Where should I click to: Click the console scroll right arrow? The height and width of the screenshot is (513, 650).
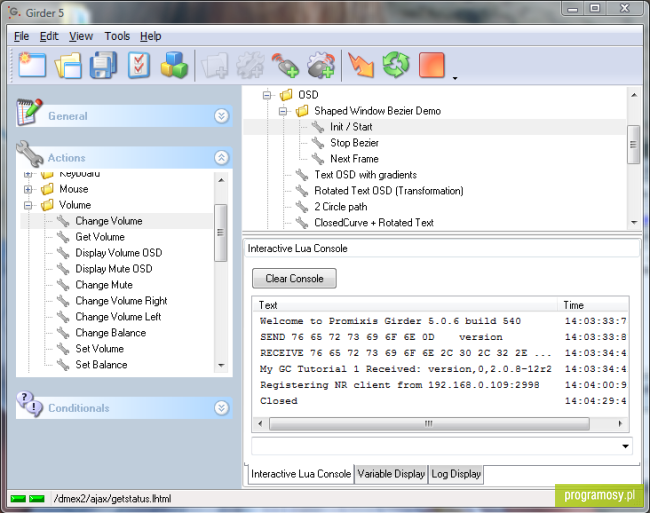pos(620,423)
